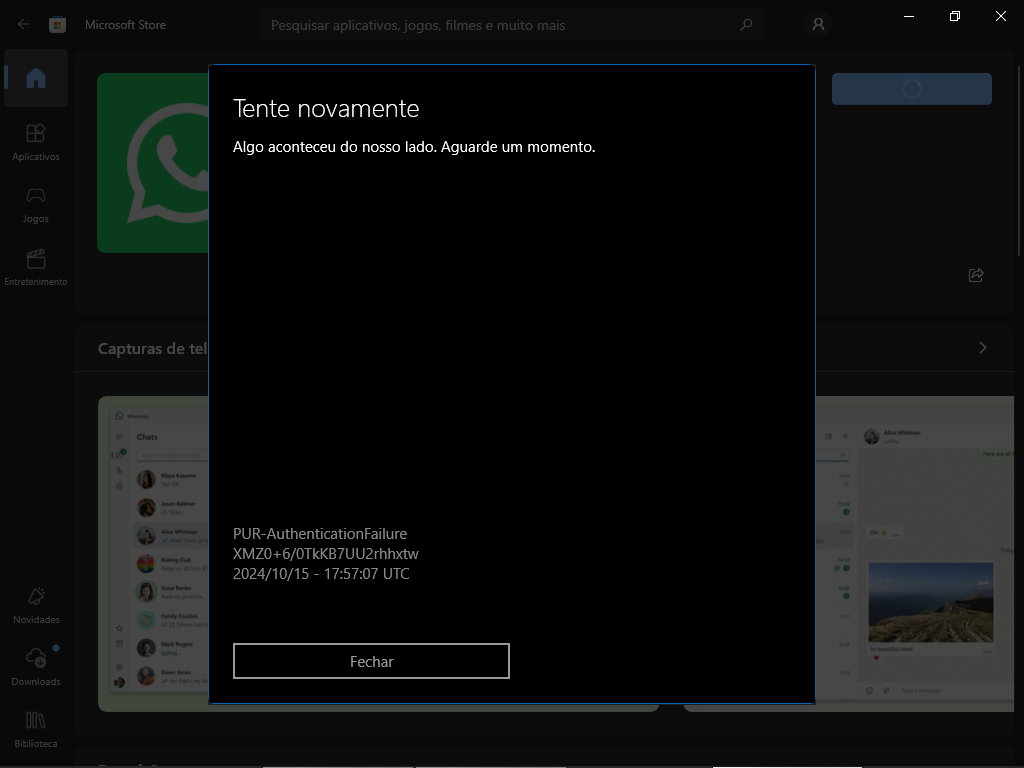Click the Microsoft Store title text

tap(125, 25)
